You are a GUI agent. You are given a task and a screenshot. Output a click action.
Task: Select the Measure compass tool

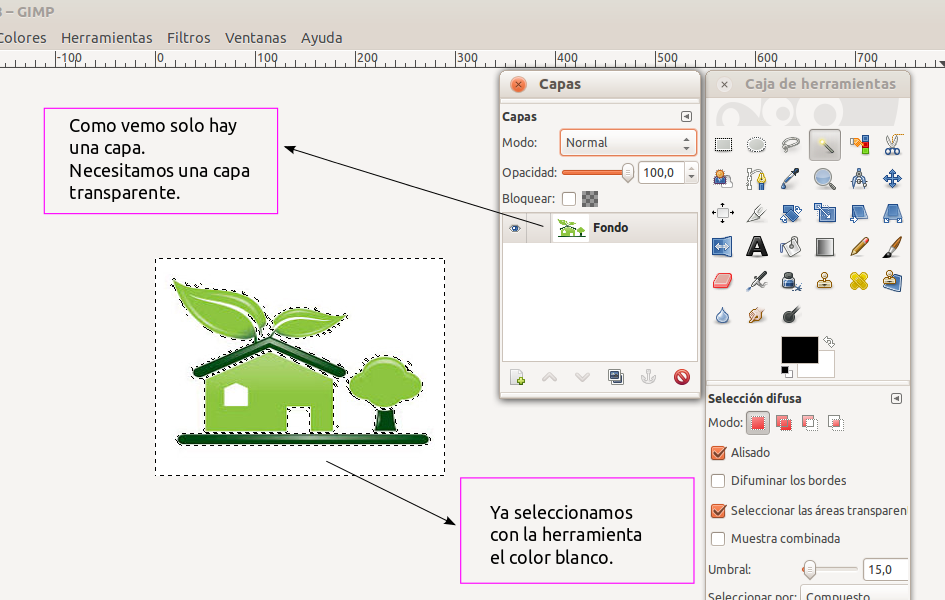pos(859,179)
